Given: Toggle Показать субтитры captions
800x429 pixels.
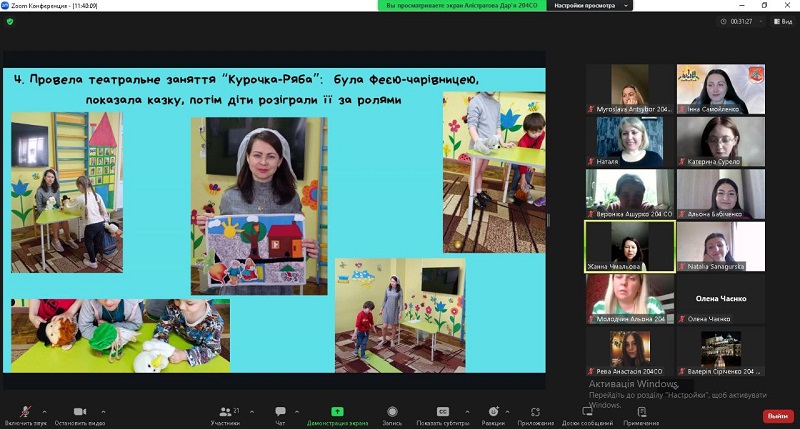Looking at the screenshot, I should (442, 413).
